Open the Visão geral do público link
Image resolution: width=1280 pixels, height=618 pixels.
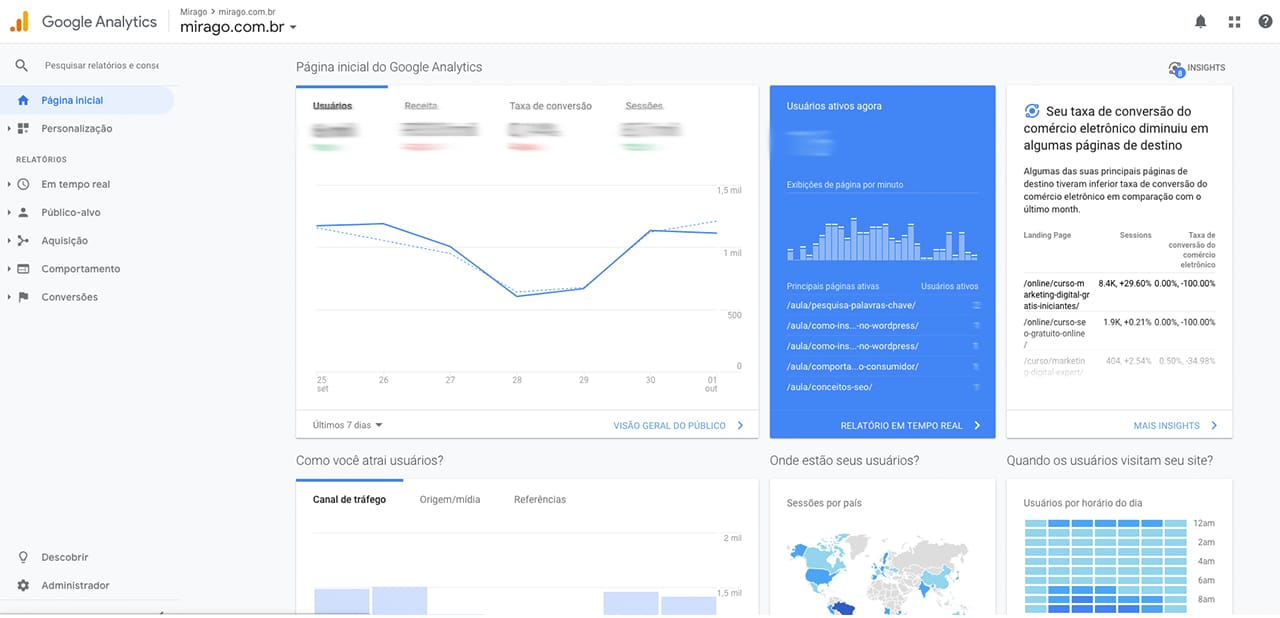click(x=670, y=425)
